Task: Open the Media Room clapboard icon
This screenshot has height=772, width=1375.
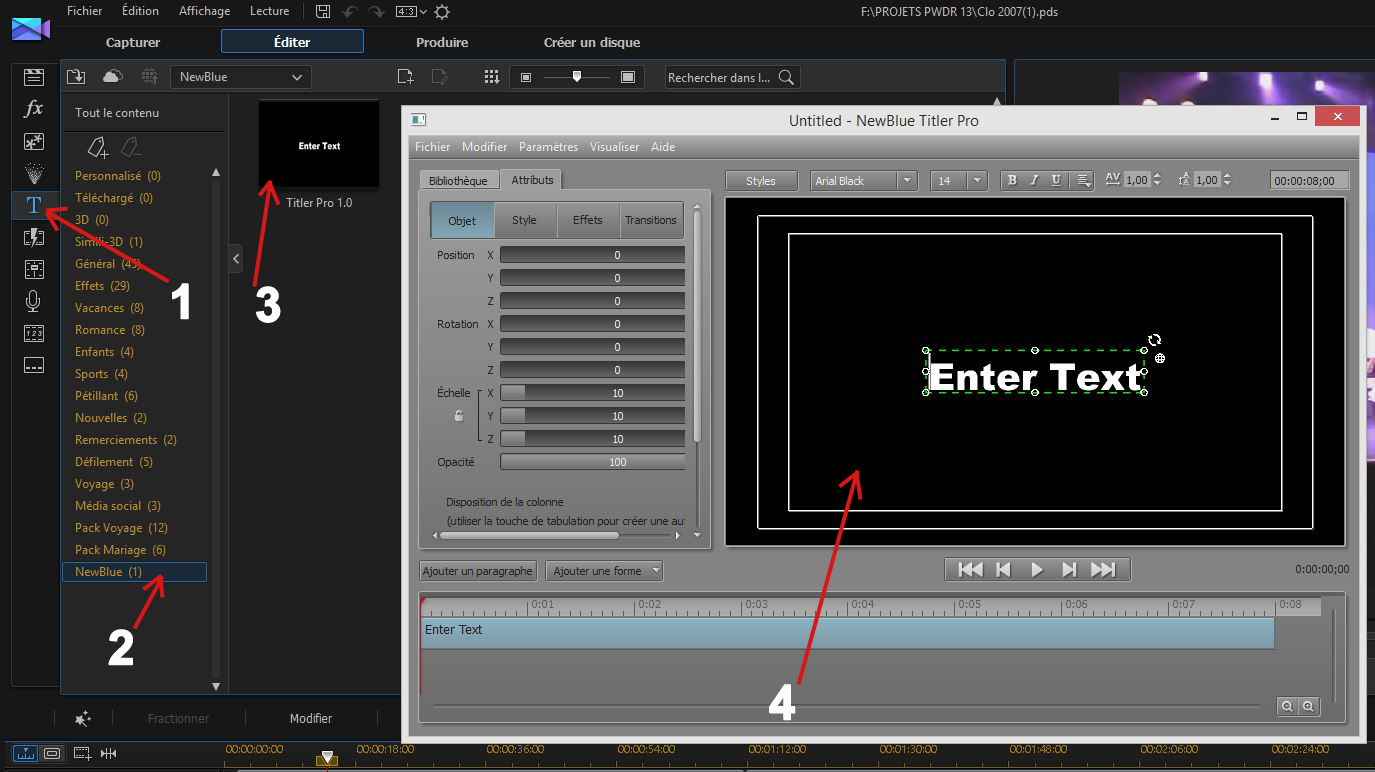Action: (x=34, y=77)
